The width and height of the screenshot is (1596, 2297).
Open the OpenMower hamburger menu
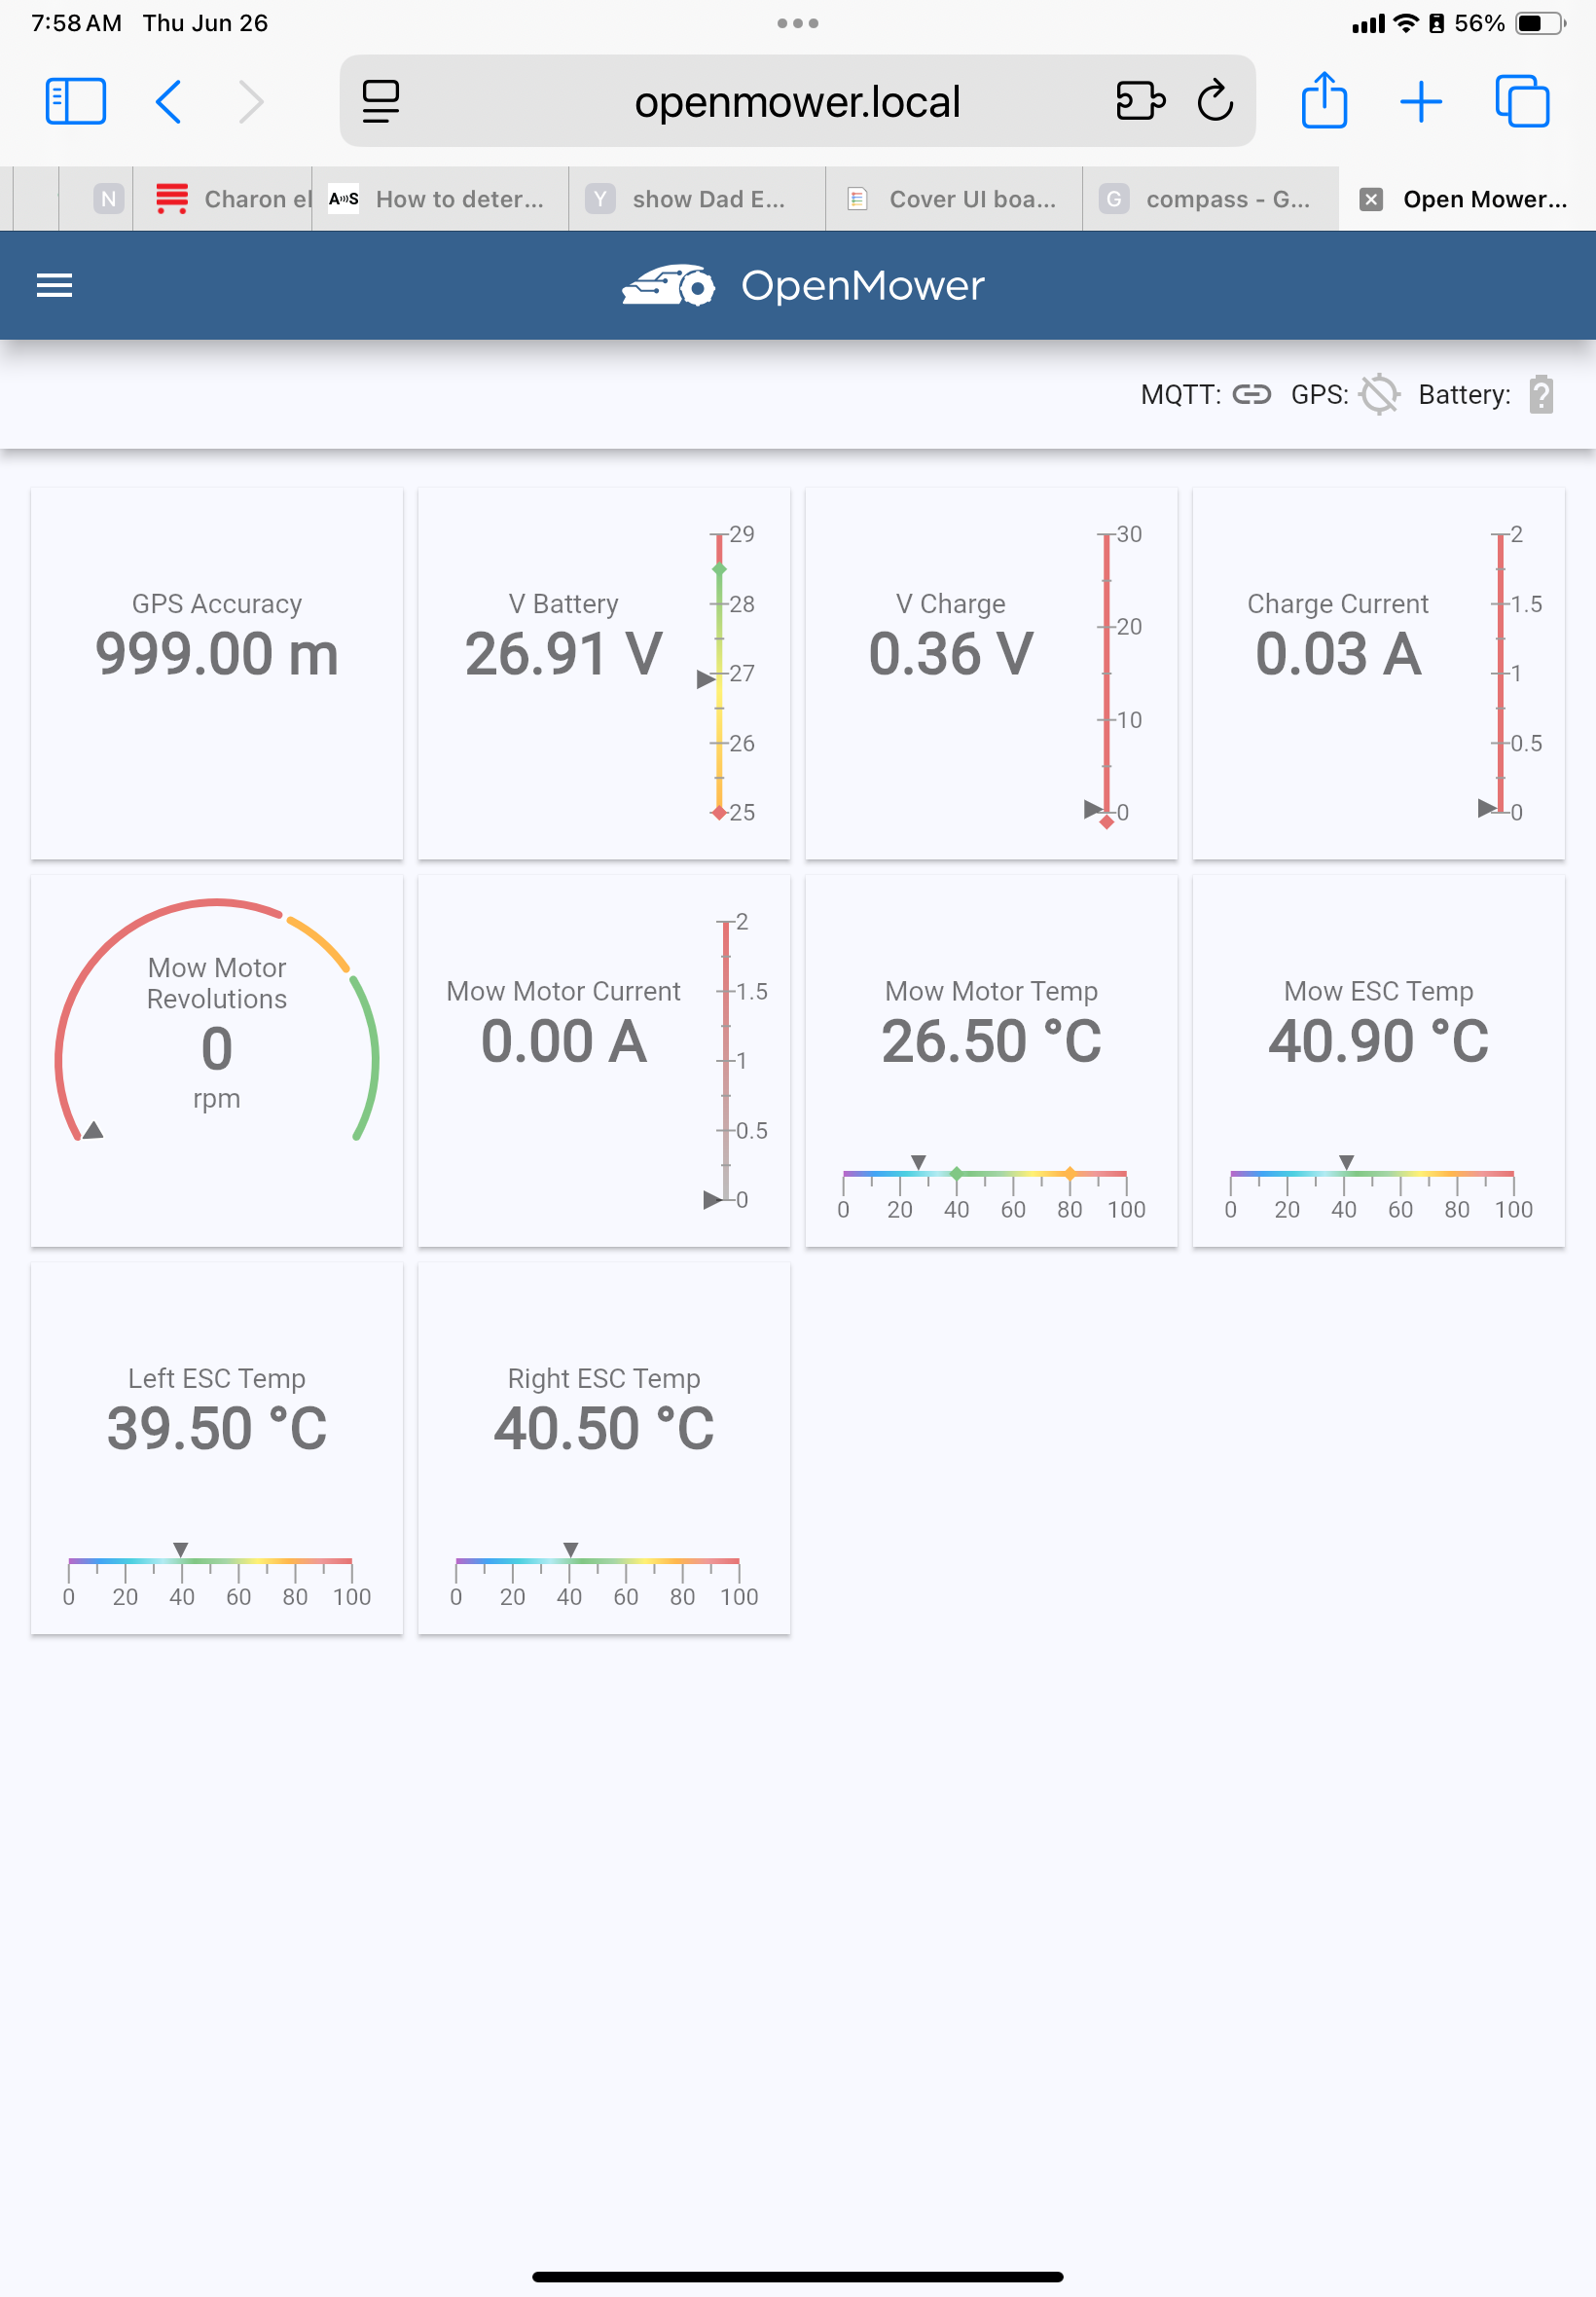coord(54,286)
